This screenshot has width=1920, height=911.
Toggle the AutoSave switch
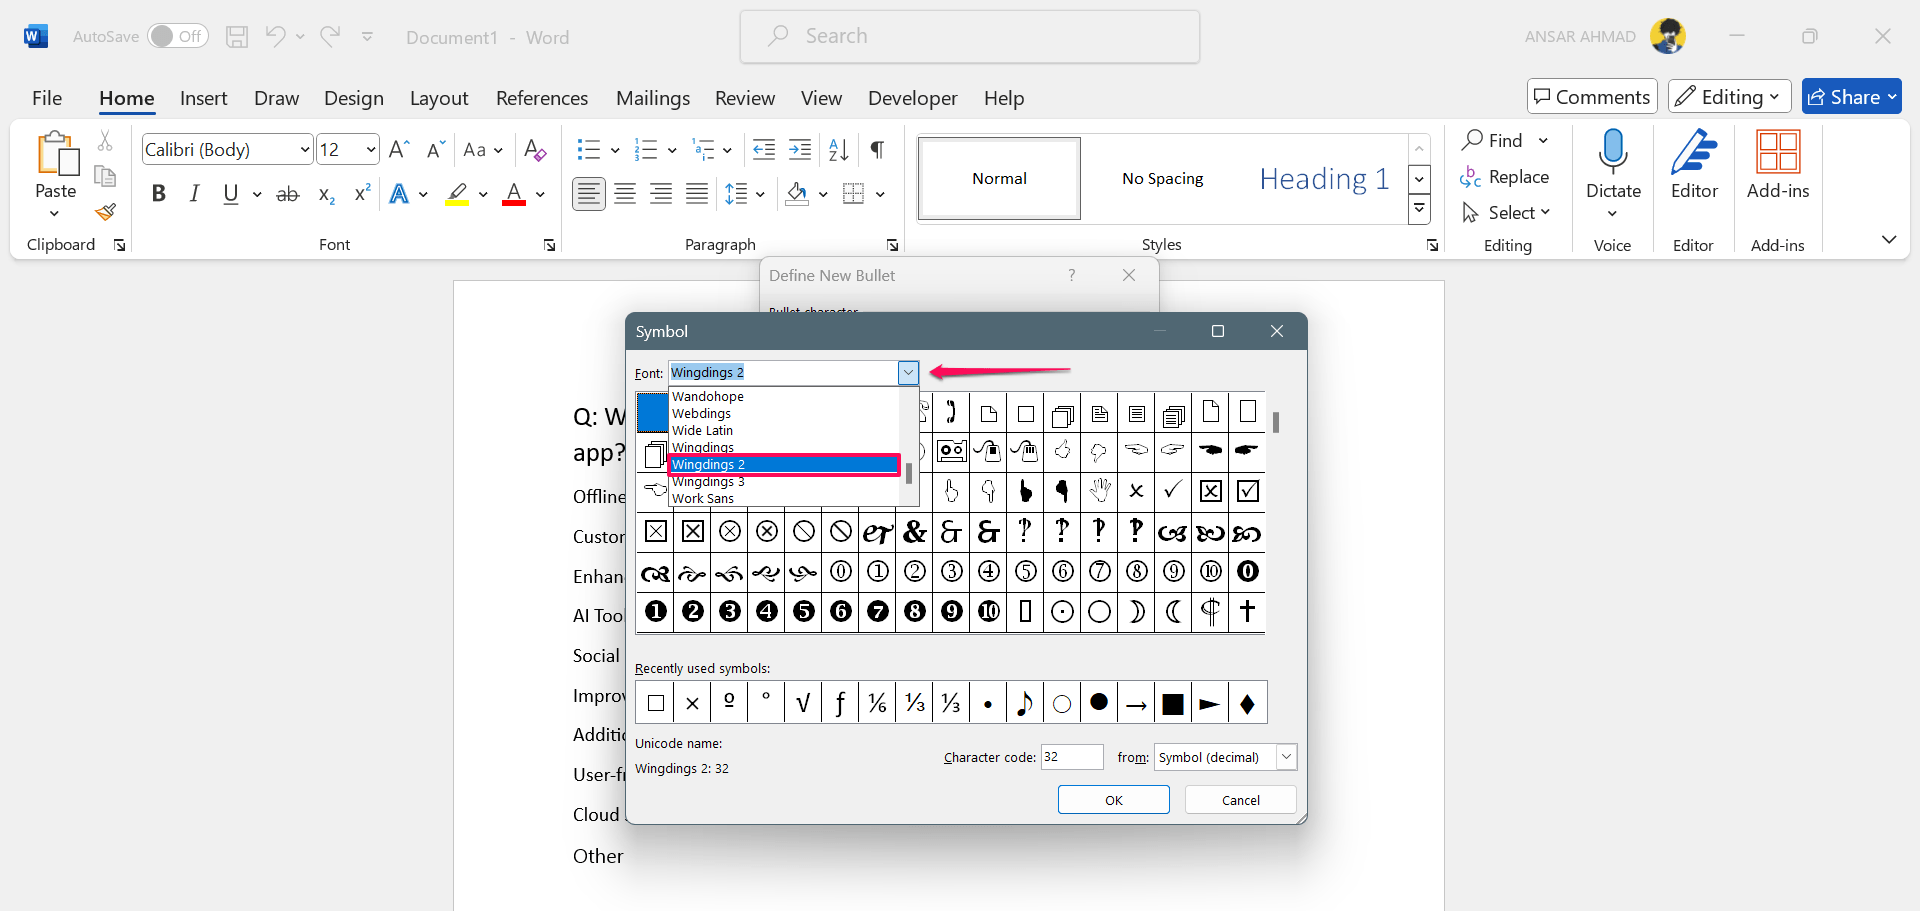click(178, 37)
